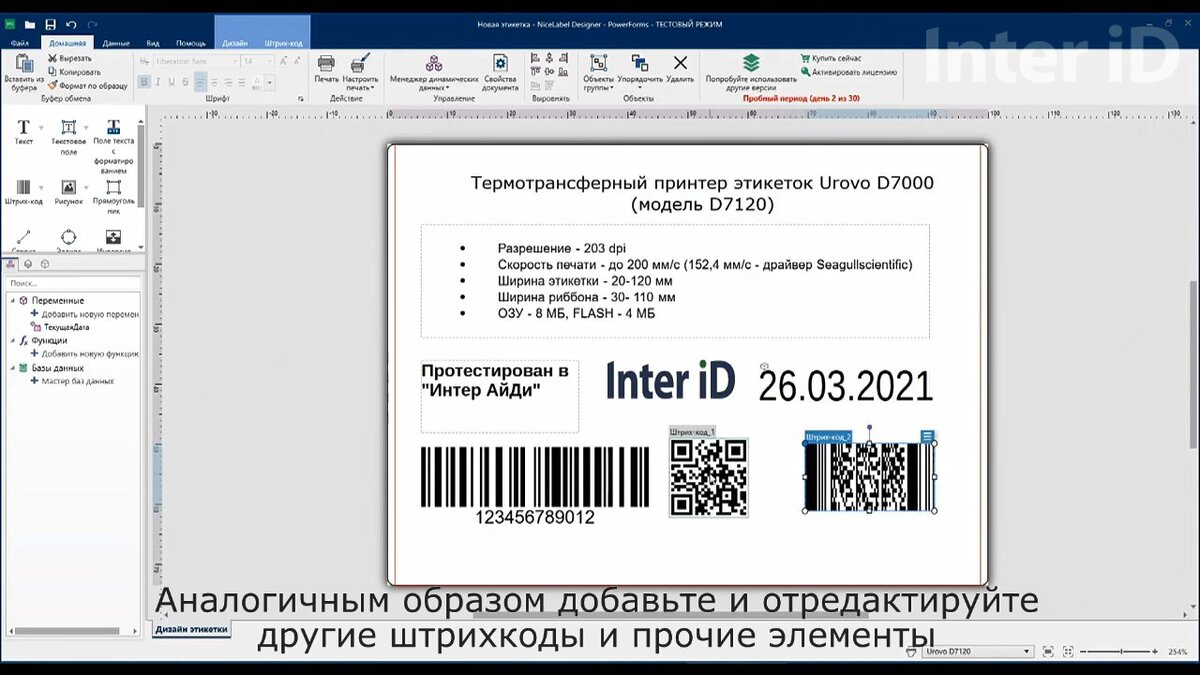Switch to the Помощь ribbon tab
1200x675 pixels.
click(190, 43)
